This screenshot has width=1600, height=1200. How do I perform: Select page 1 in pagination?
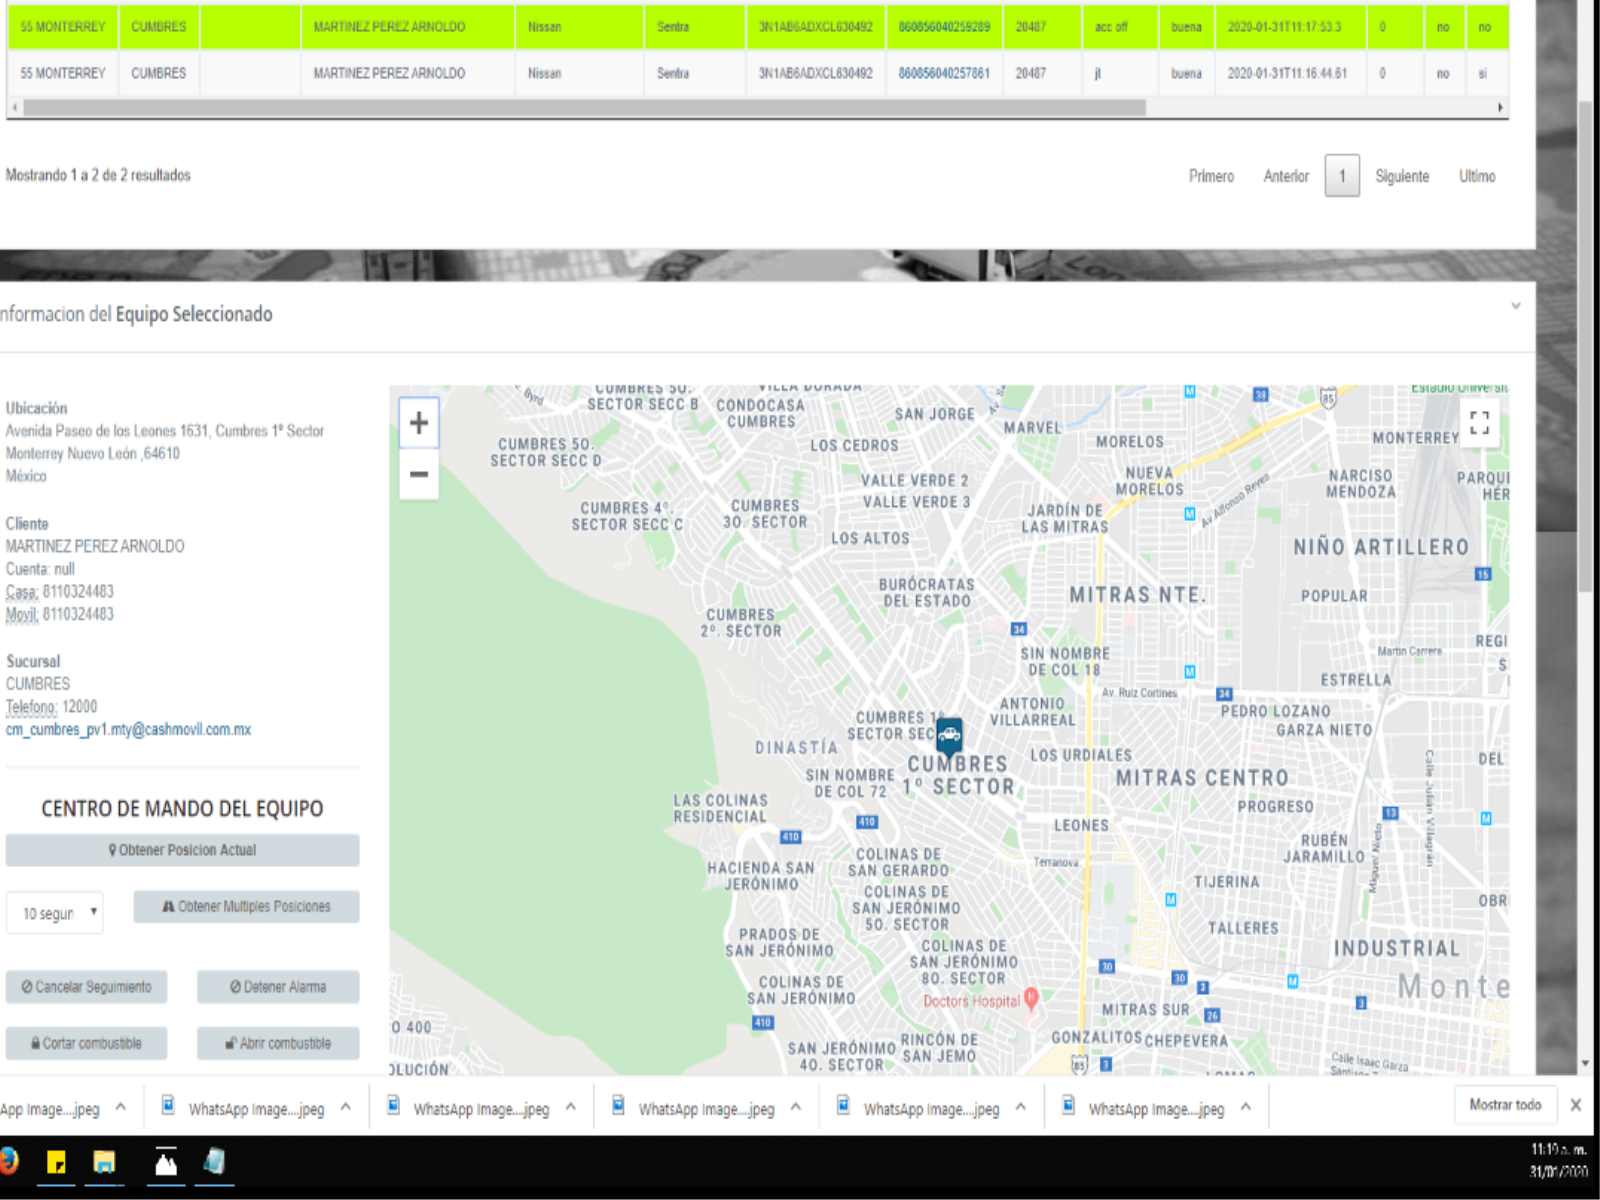tap(1342, 176)
